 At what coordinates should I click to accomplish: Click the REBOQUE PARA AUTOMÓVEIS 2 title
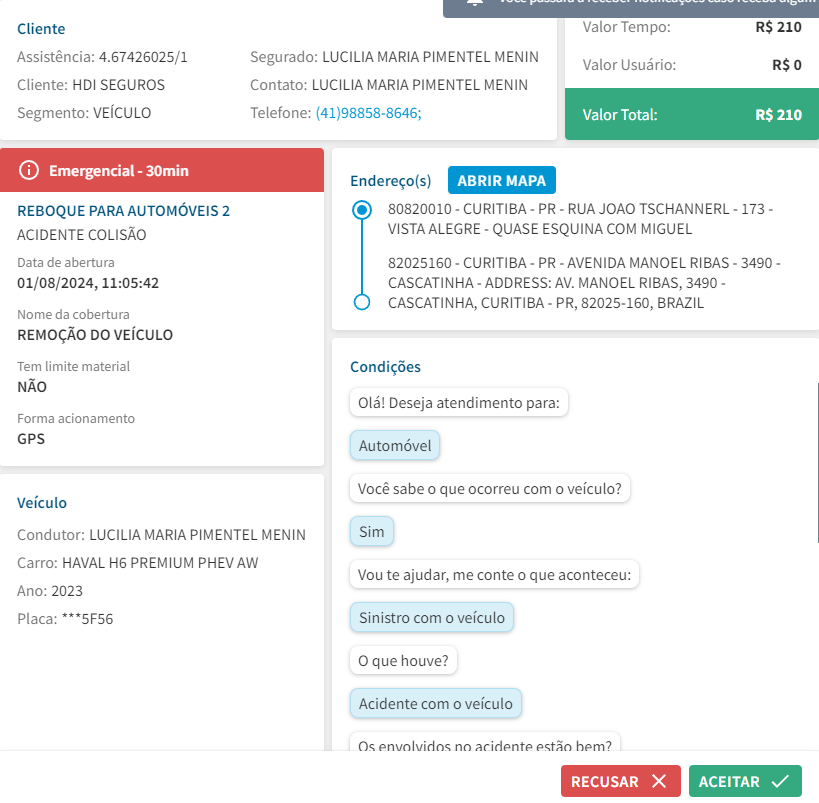(124, 211)
